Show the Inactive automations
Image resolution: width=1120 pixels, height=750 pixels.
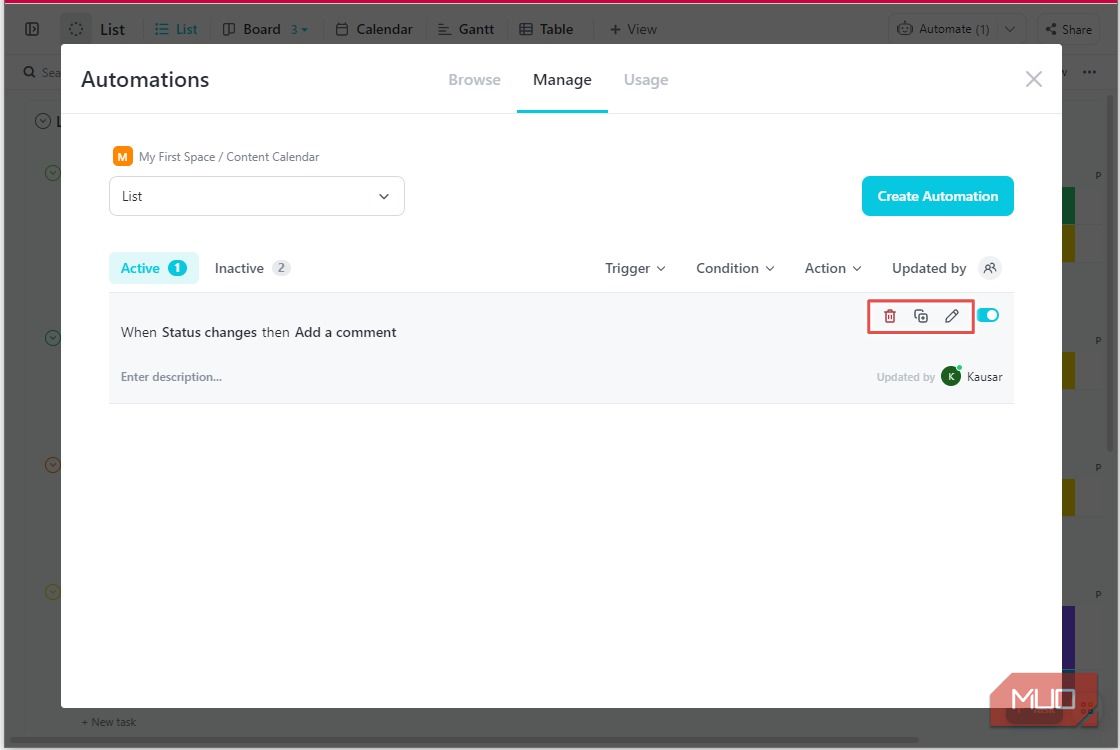pyautogui.click(x=252, y=268)
